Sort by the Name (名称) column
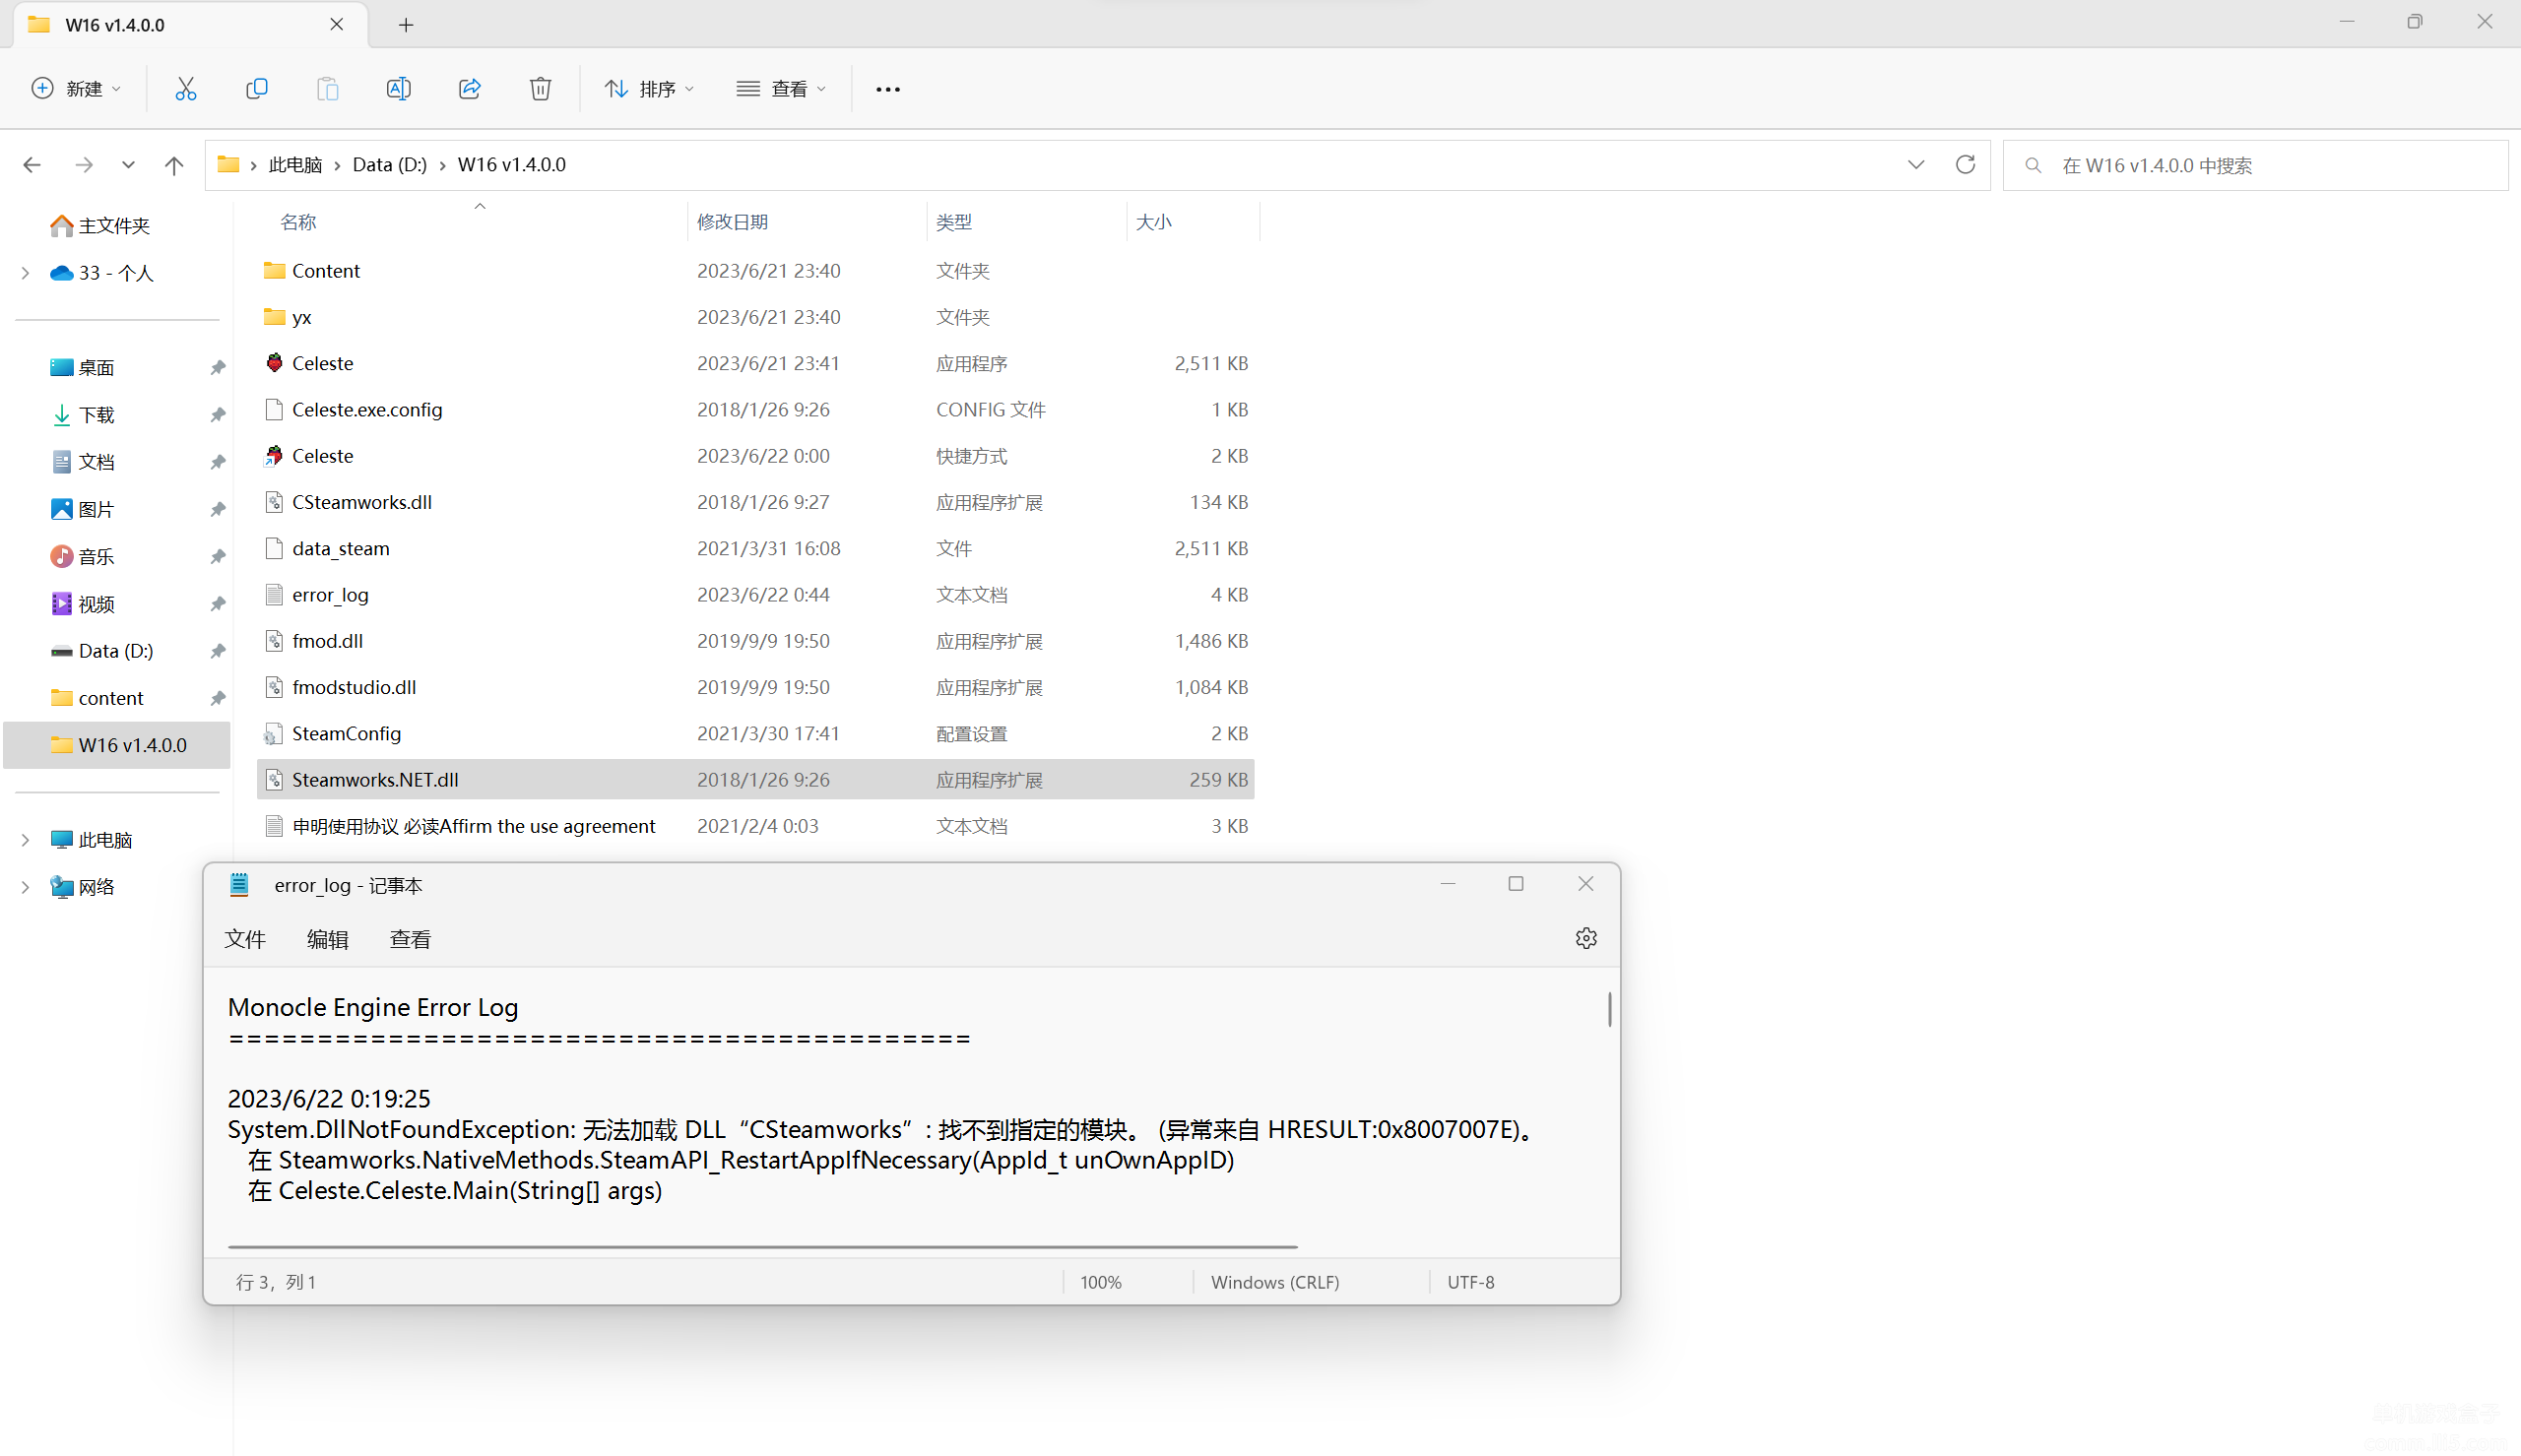This screenshot has height=1456, width=2521. pyautogui.click(x=298, y=222)
